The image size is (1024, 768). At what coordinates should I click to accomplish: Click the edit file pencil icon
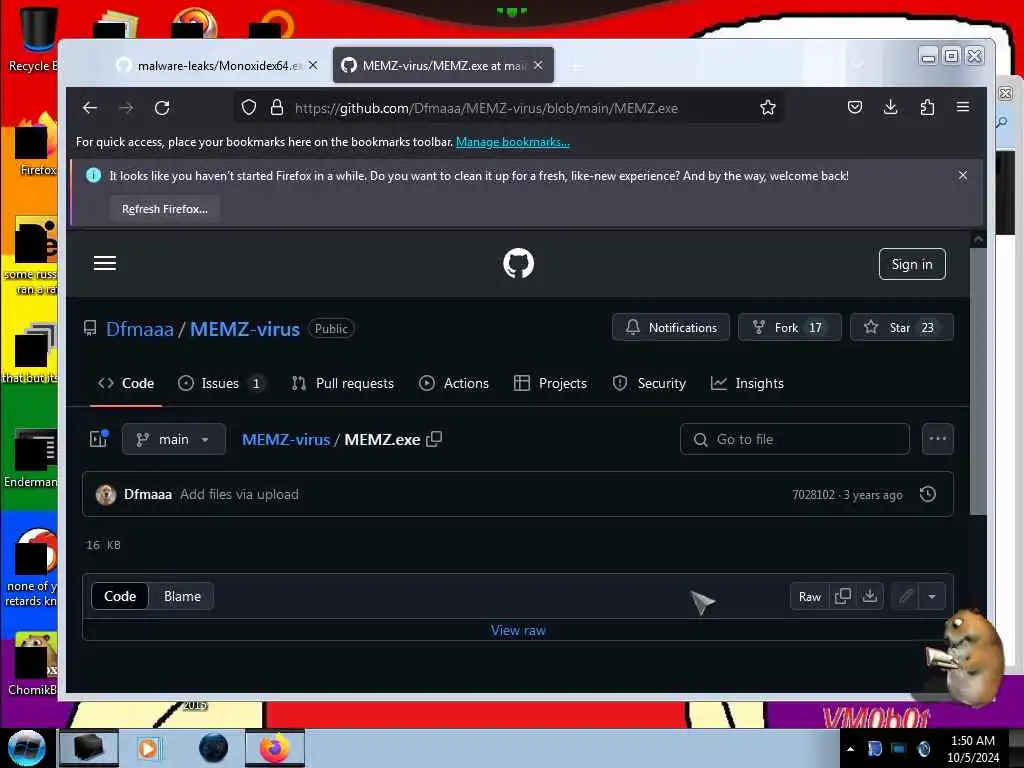tap(905, 596)
